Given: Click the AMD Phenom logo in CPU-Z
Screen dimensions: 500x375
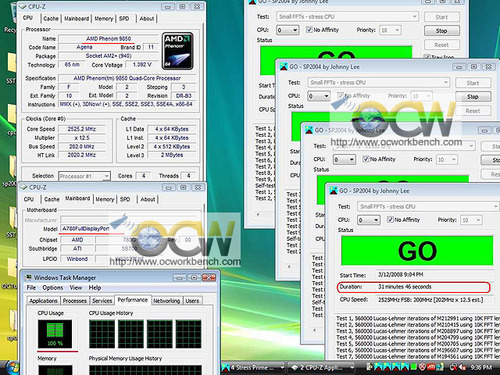Looking at the screenshot, I should click(178, 51).
